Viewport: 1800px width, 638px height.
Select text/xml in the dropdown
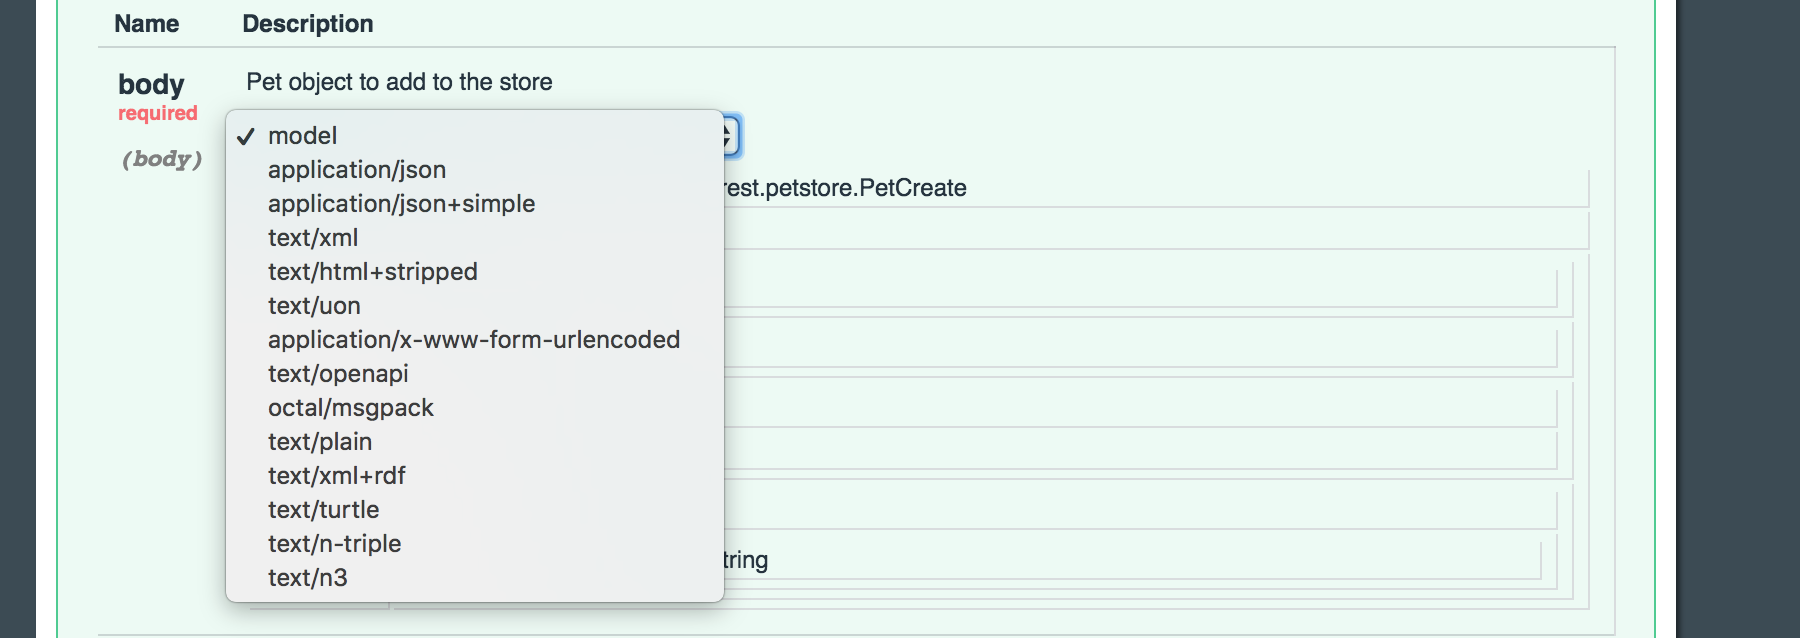[313, 238]
